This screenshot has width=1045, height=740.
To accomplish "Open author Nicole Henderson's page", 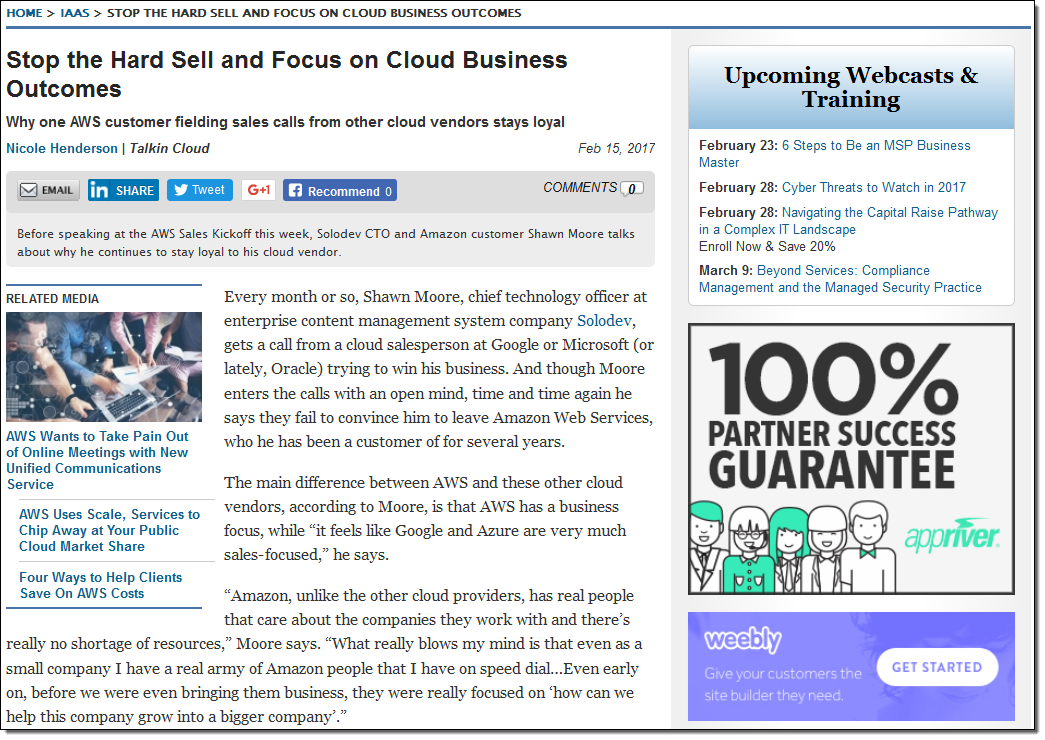I will [62, 149].
